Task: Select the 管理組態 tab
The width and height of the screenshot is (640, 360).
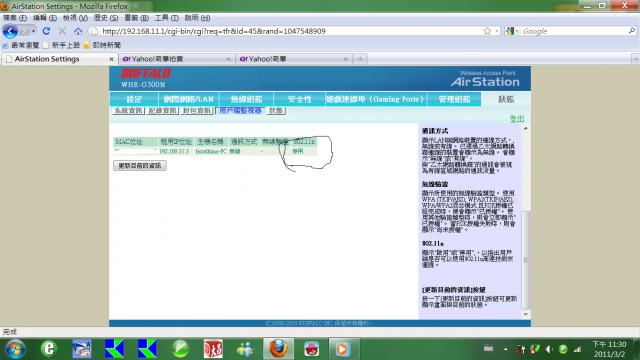Action: point(454,99)
